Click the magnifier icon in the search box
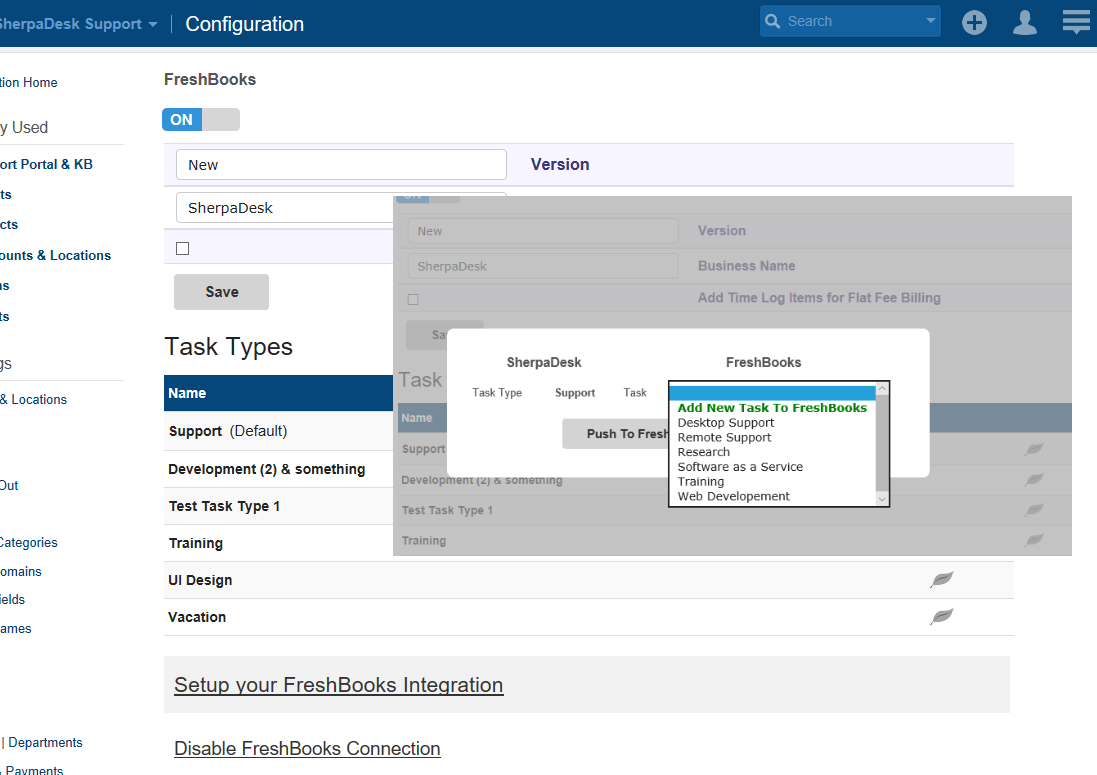This screenshot has height=775, width=1097. coord(772,21)
